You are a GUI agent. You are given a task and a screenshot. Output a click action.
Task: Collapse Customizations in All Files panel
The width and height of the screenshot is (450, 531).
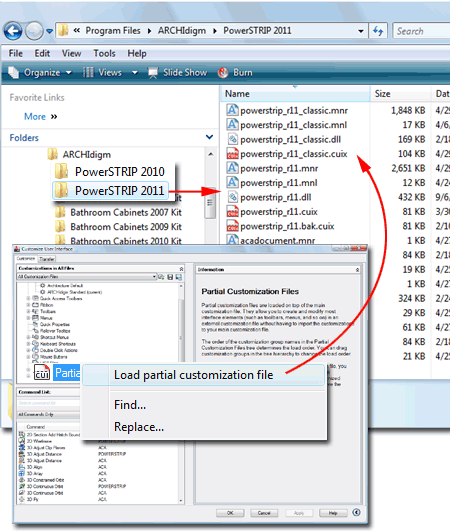[181, 269]
